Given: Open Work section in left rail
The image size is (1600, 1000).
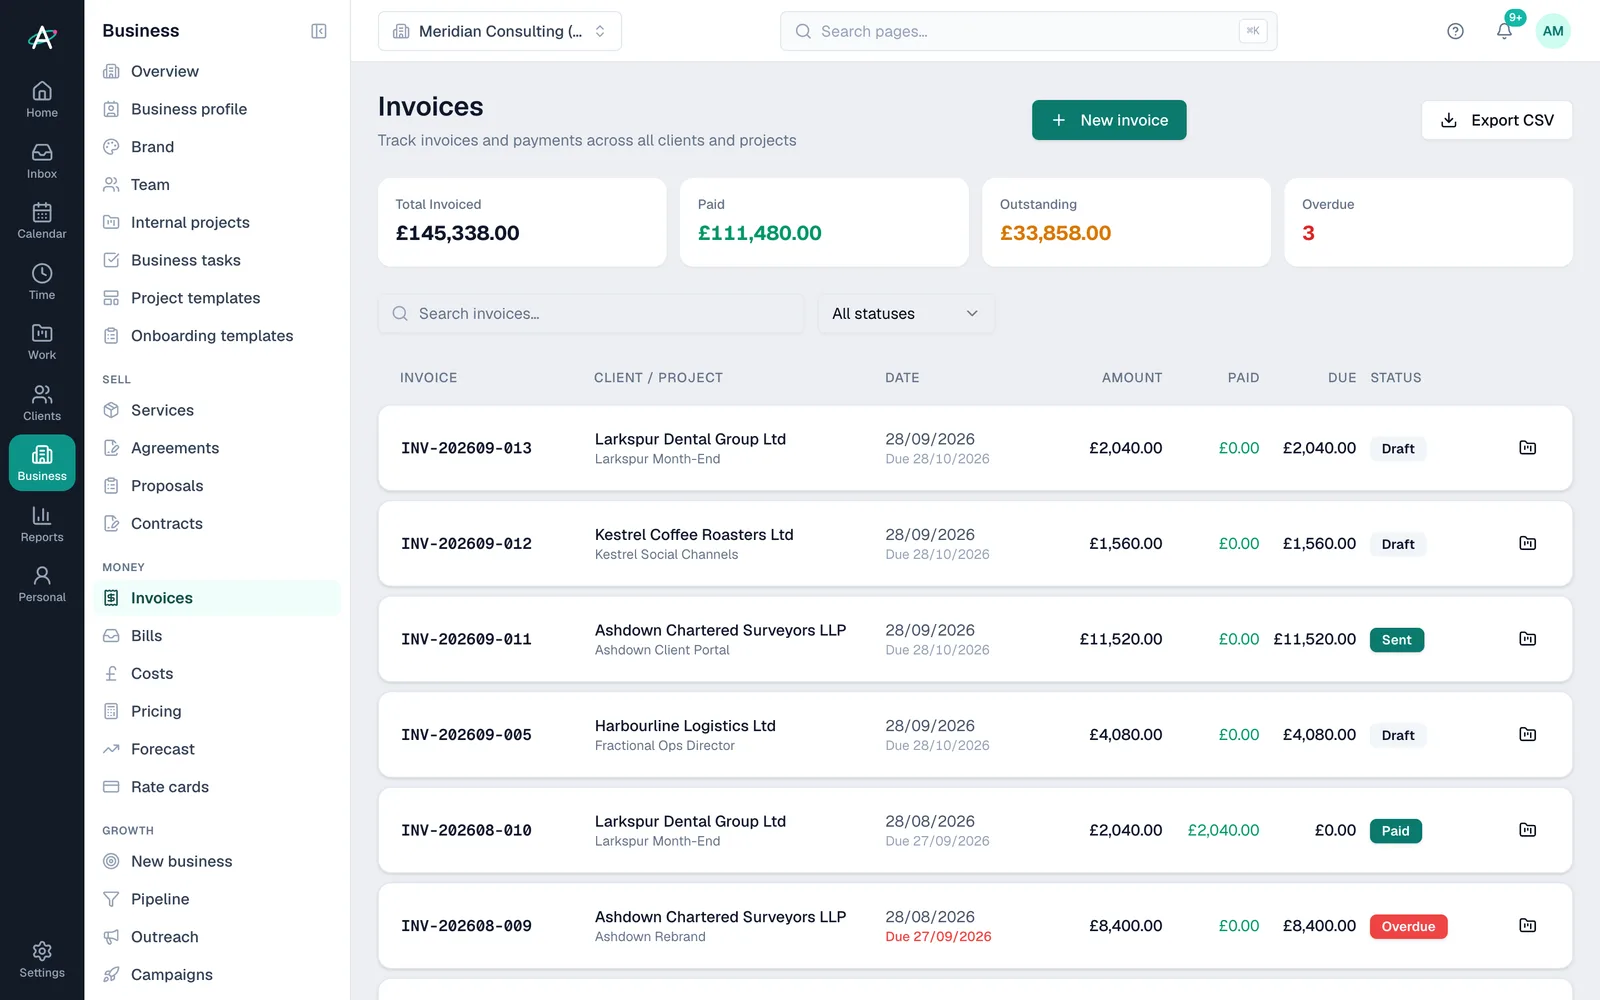Looking at the screenshot, I should (x=42, y=342).
